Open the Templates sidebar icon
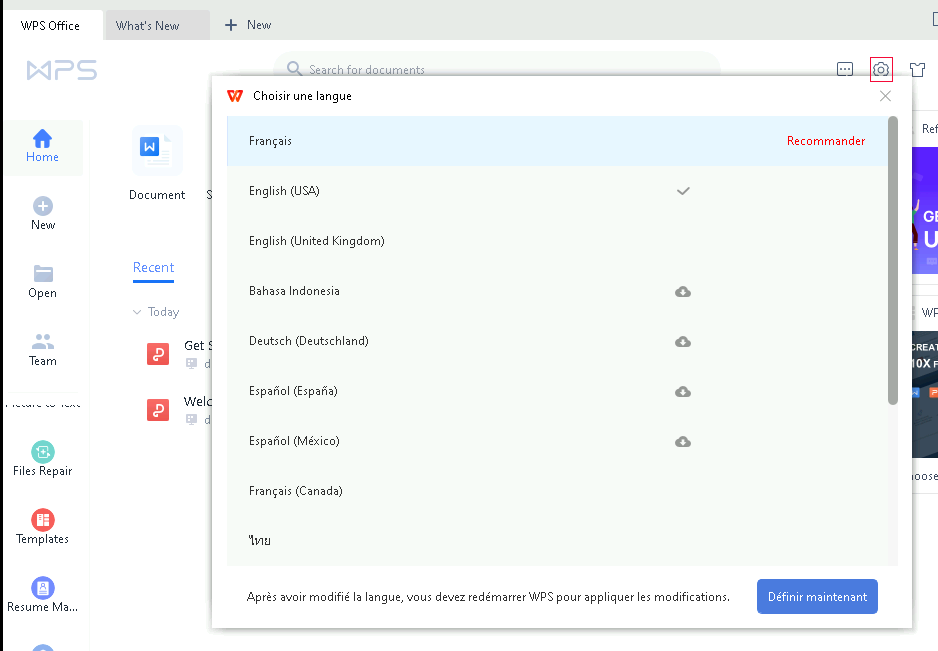 (x=42, y=520)
